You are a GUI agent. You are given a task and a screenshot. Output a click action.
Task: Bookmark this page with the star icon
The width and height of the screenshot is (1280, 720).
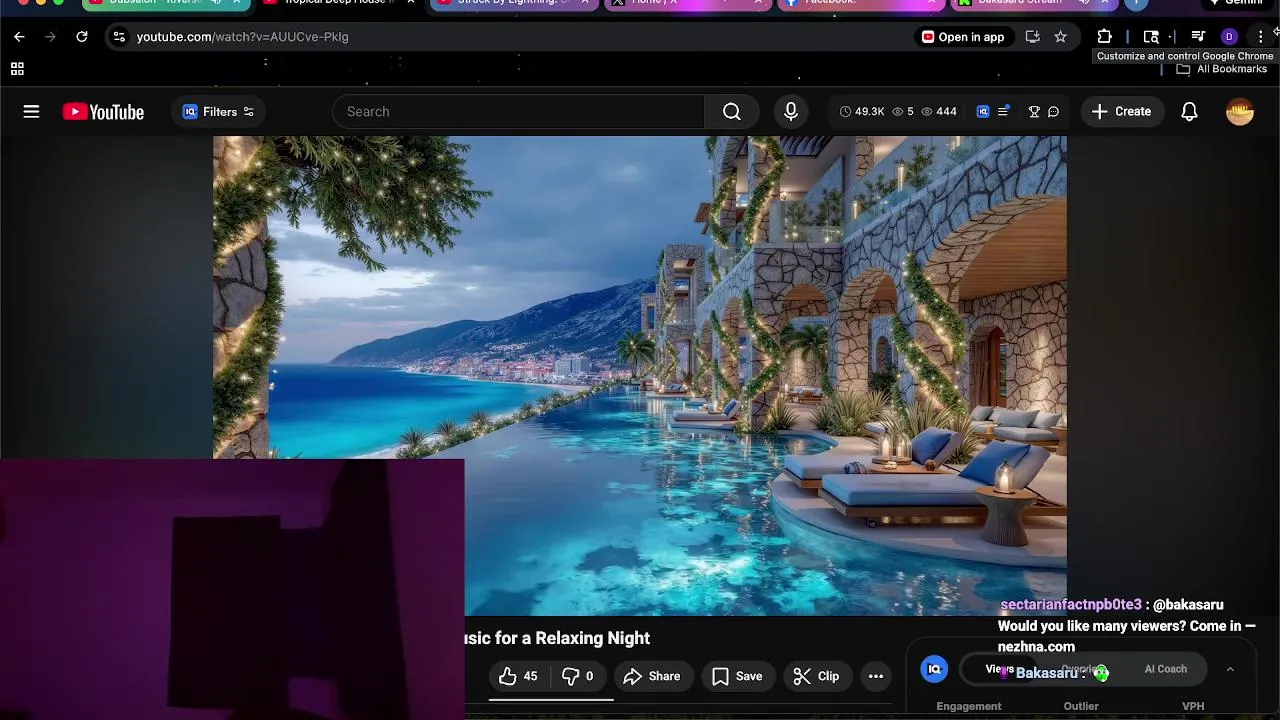click(1060, 37)
